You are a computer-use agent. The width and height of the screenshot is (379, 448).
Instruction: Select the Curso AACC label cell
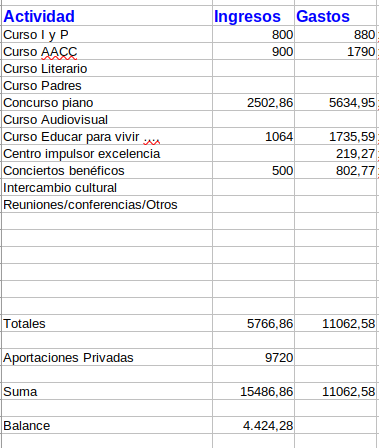[107, 51]
